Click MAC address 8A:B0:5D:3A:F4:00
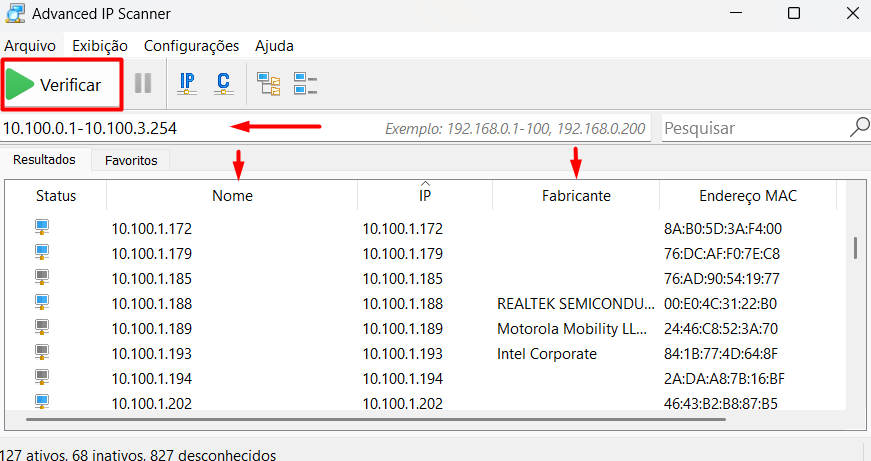Image resolution: width=871 pixels, height=461 pixels. (x=723, y=229)
